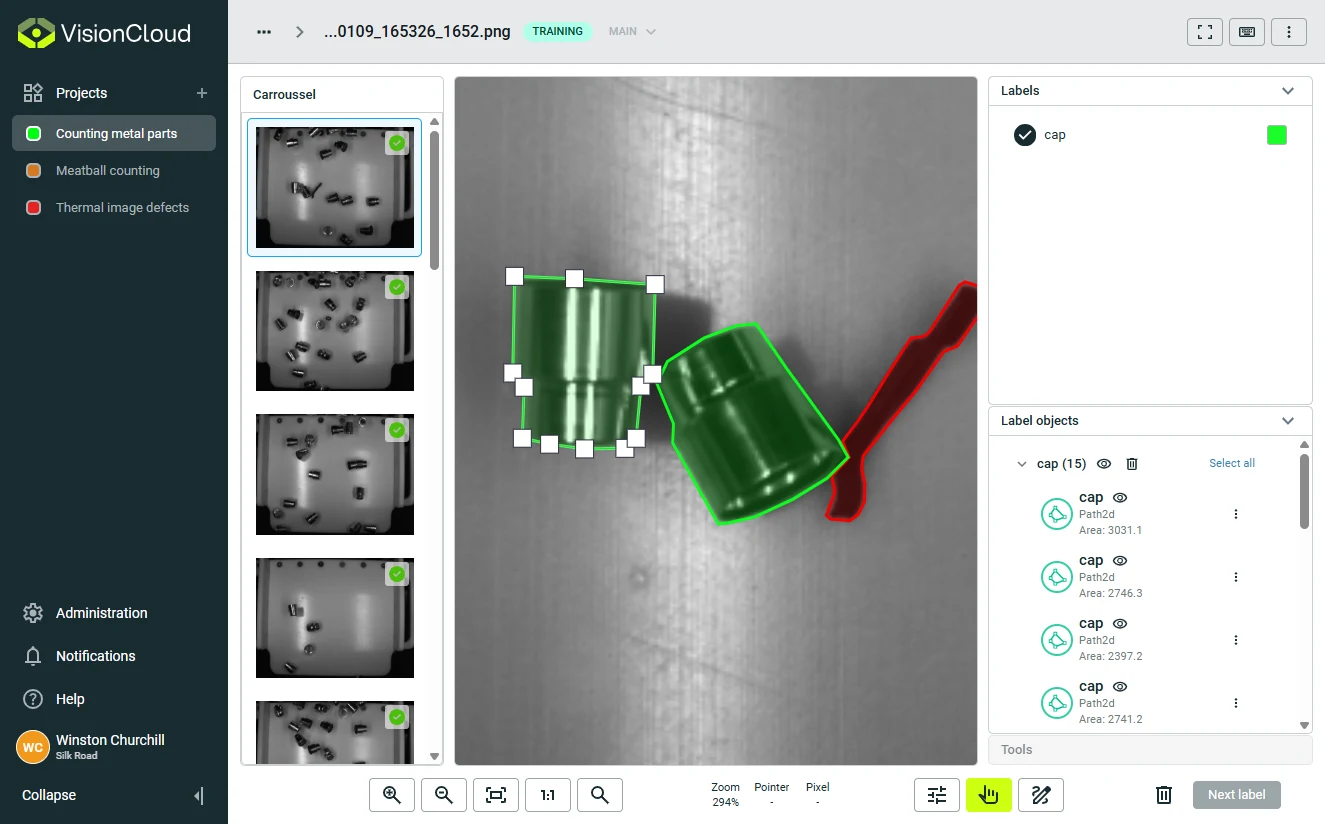Click the zoom in magnifier icon
The image size is (1325, 824).
click(392, 795)
